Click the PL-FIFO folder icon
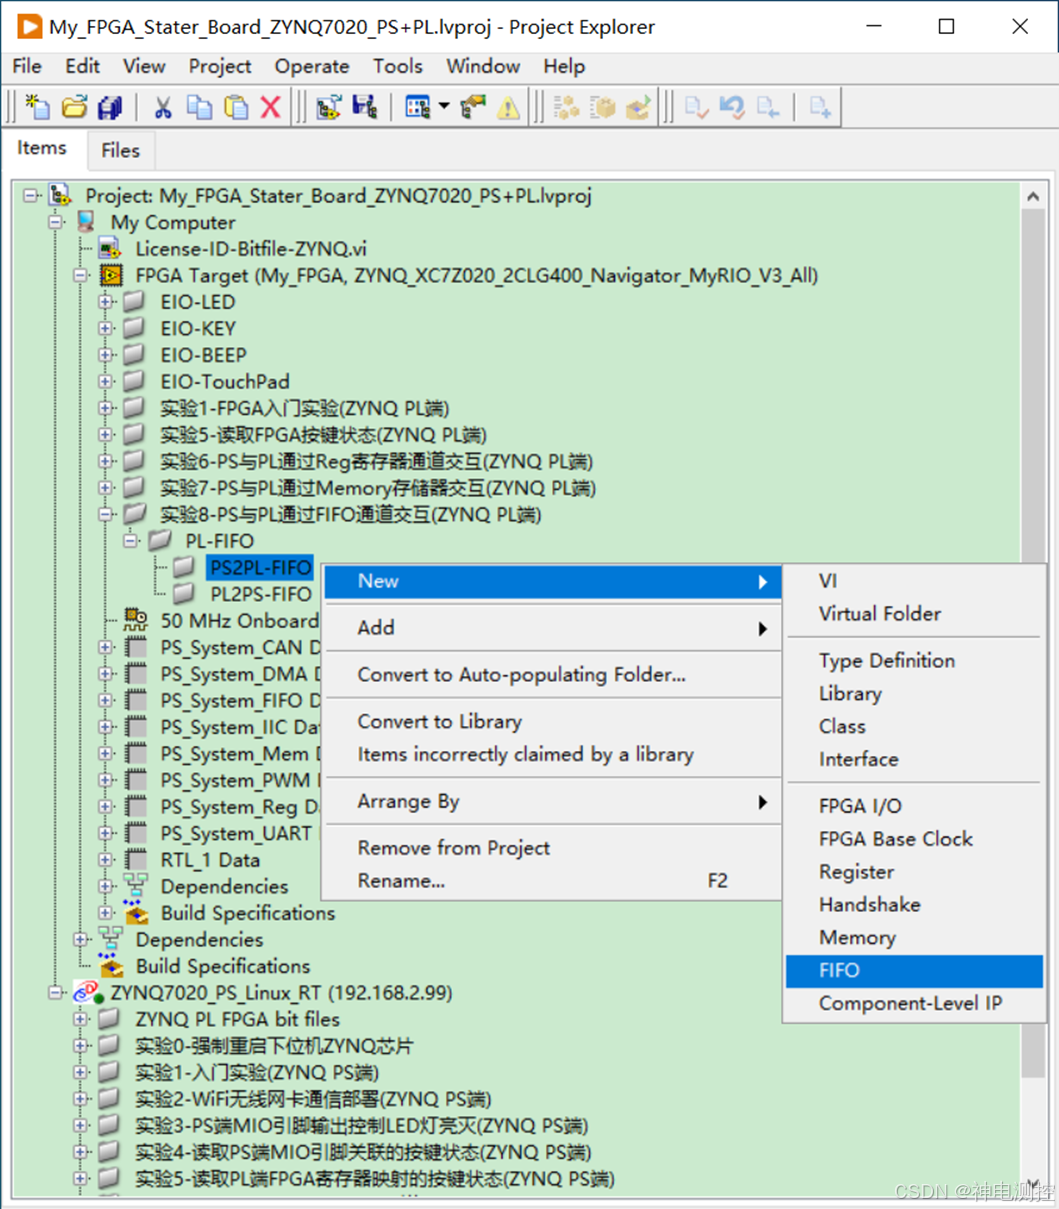Screen dimensions: 1059x1209 coord(160,540)
